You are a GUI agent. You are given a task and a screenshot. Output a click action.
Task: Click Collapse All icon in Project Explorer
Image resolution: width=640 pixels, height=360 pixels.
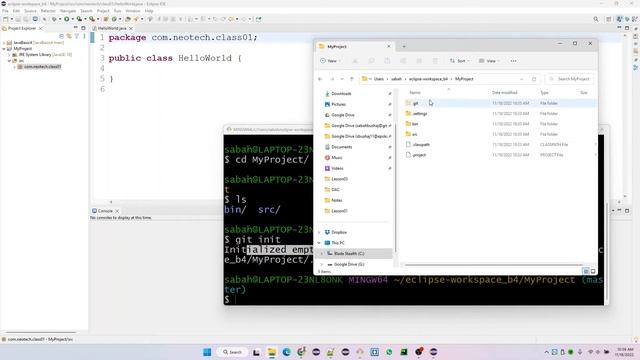[62, 36]
